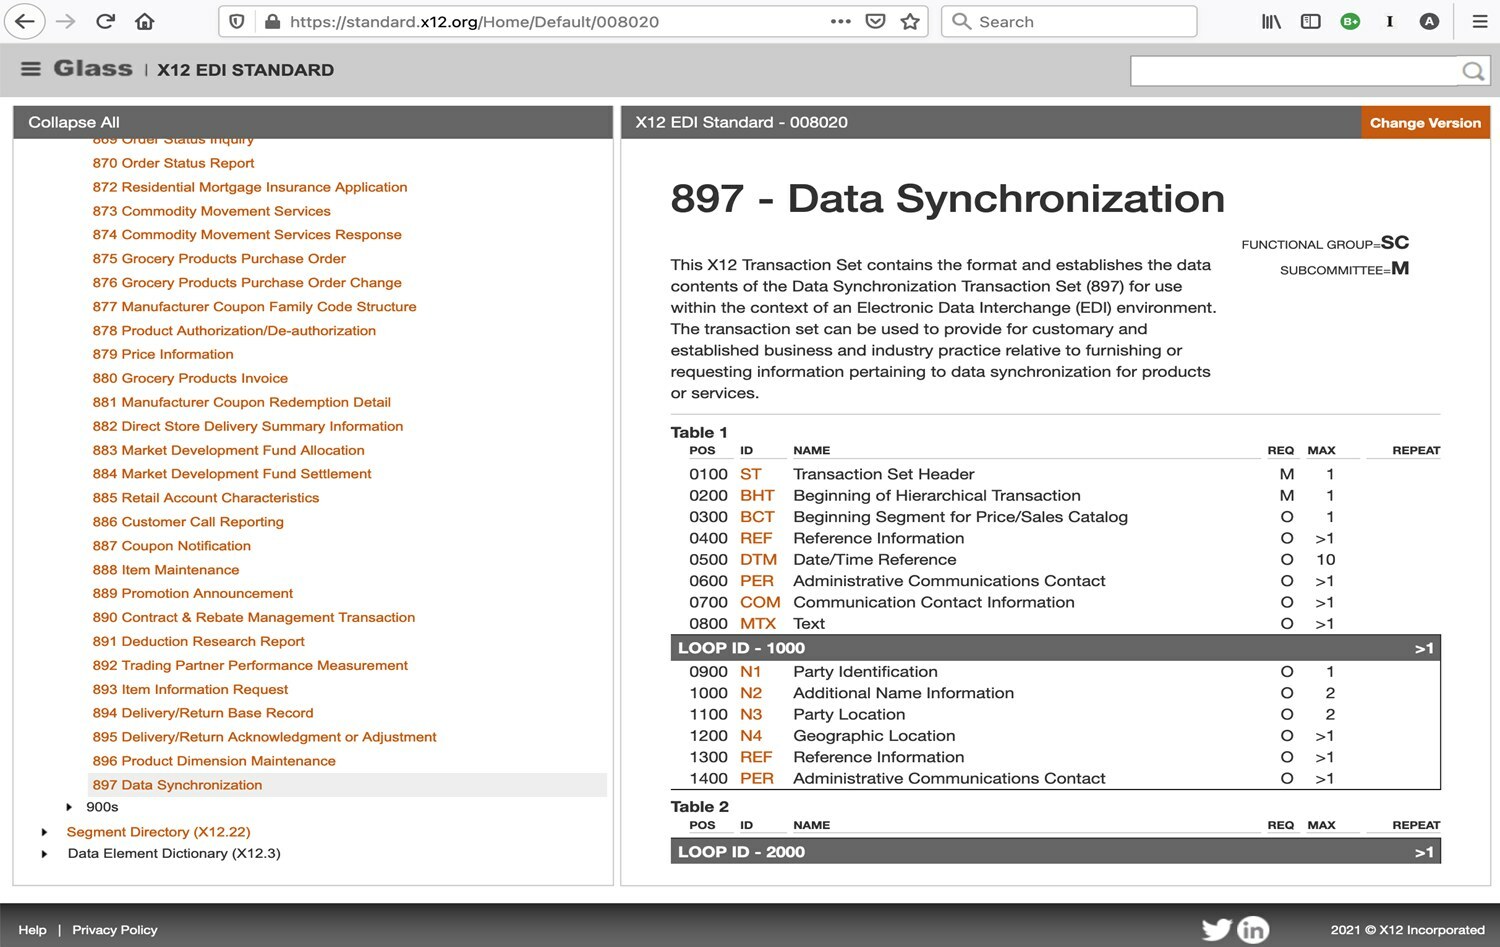Open the COM segment ID link
Image resolution: width=1500 pixels, height=947 pixels.
click(x=760, y=602)
